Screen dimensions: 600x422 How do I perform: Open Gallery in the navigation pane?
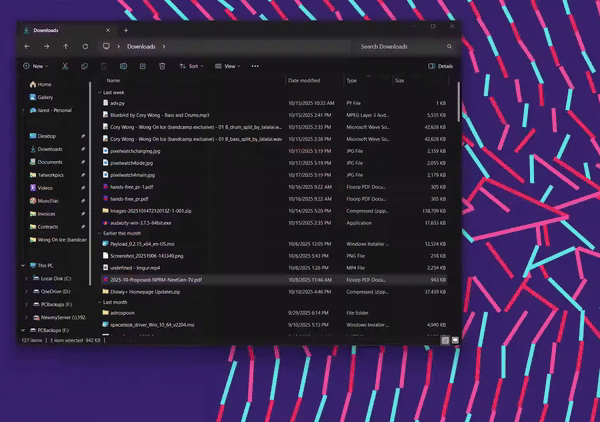(x=45, y=97)
